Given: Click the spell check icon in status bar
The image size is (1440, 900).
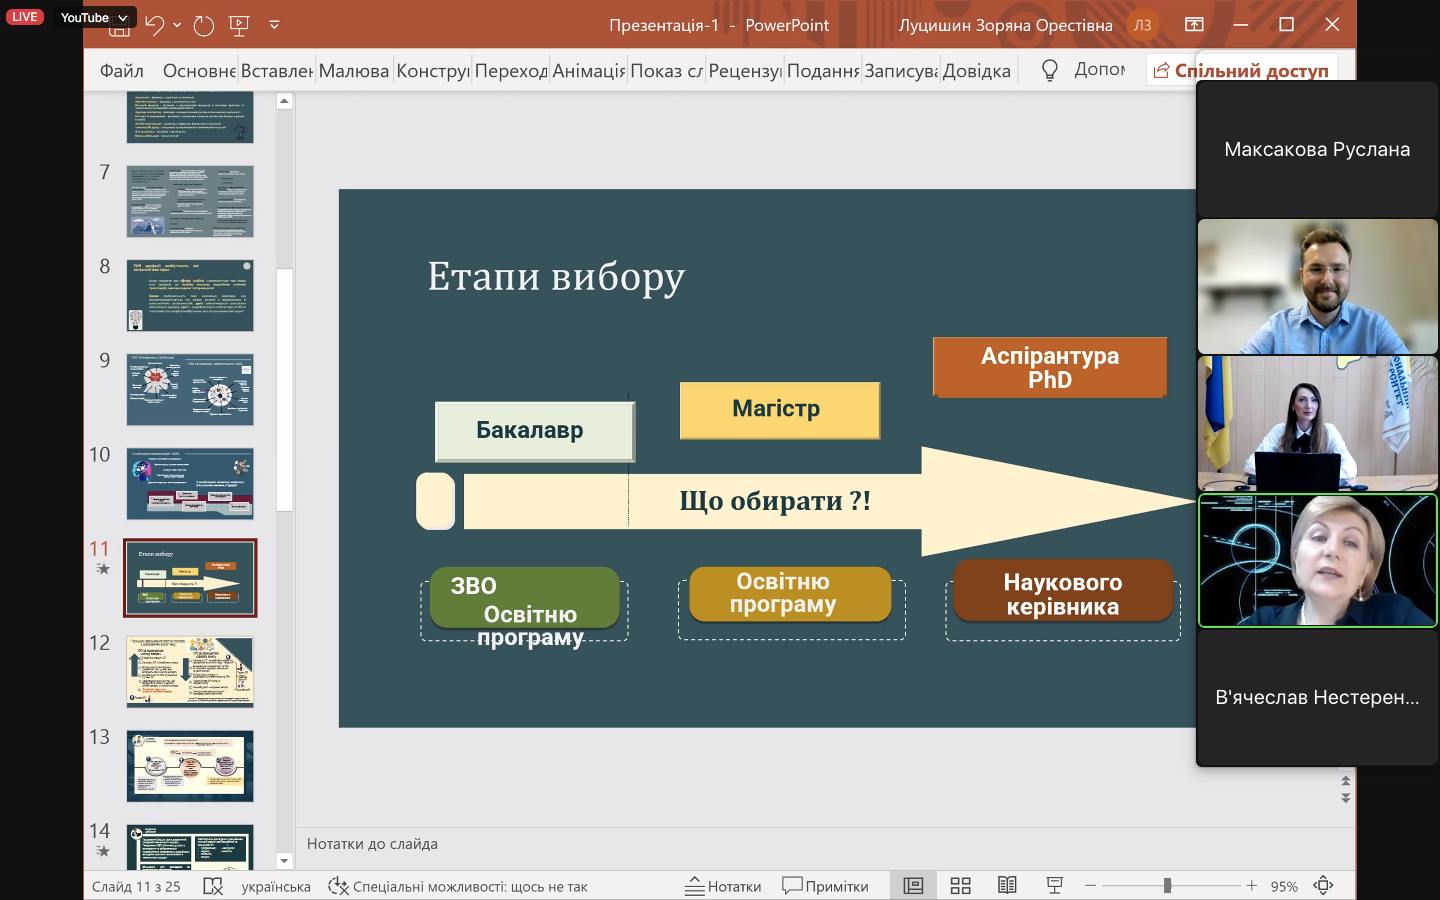Looking at the screenshot, I should coord(212,886).
